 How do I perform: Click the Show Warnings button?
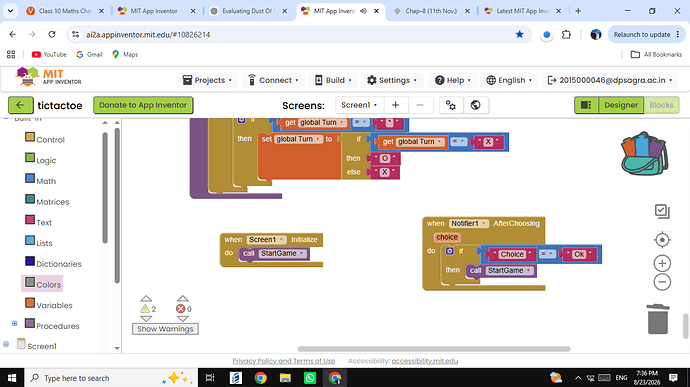point(165,329)
